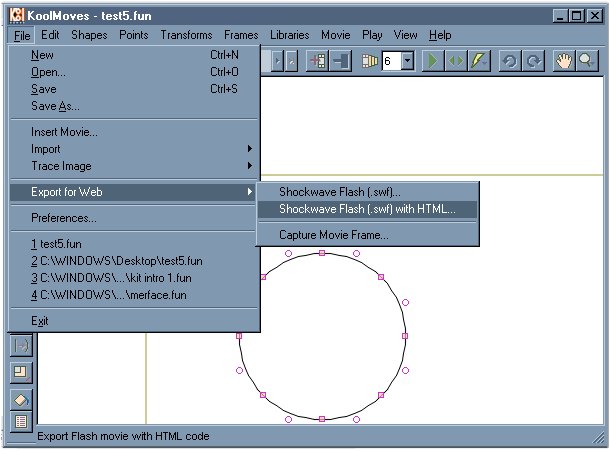Choose Save from the File menu
The width and height of the screenshot is (610, 450).
(134, 89)
